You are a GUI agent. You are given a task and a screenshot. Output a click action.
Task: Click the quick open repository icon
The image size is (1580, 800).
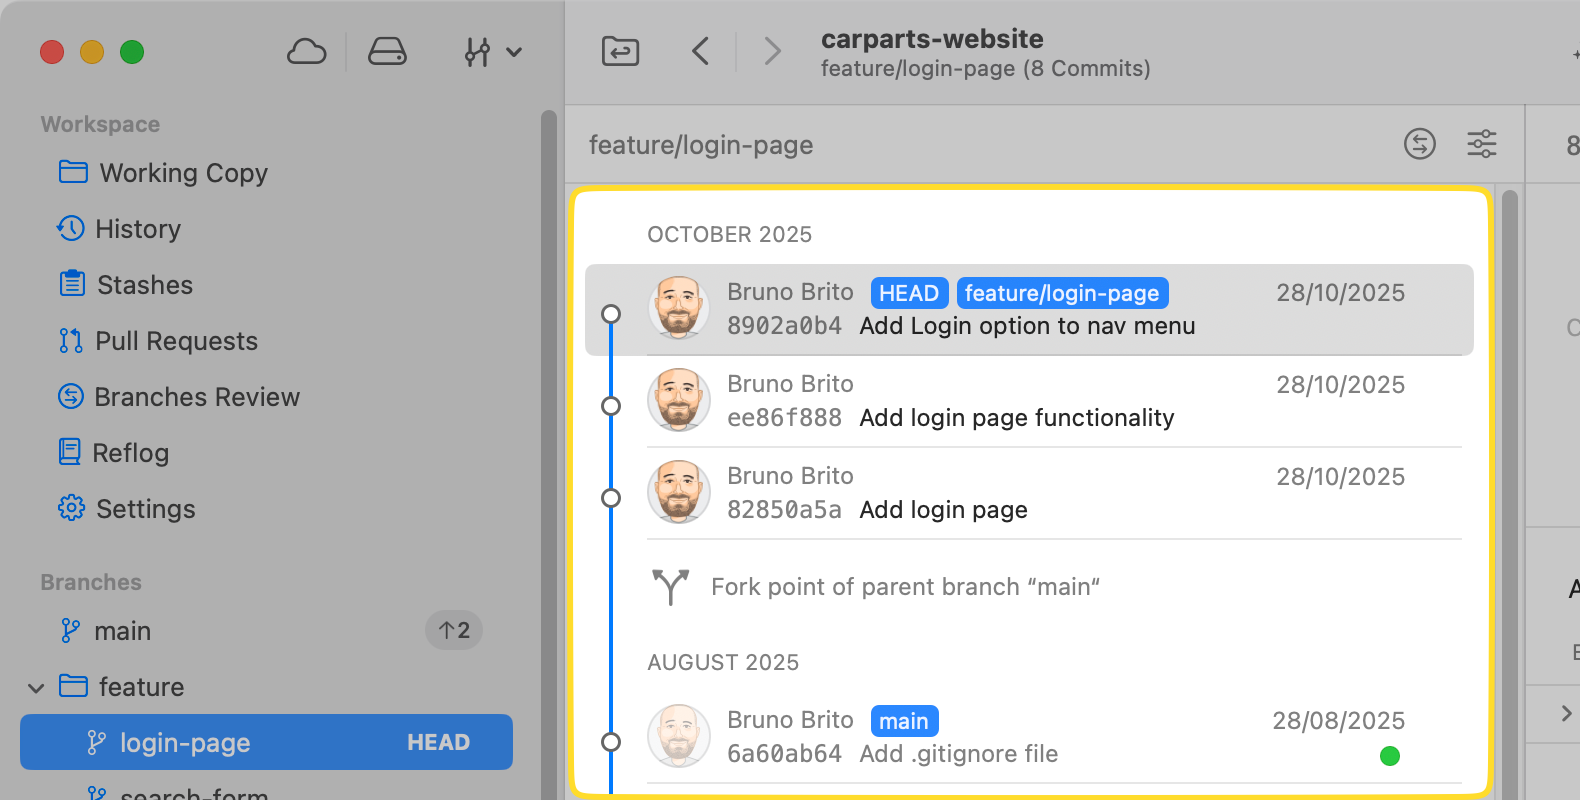[x=620, y=51]
